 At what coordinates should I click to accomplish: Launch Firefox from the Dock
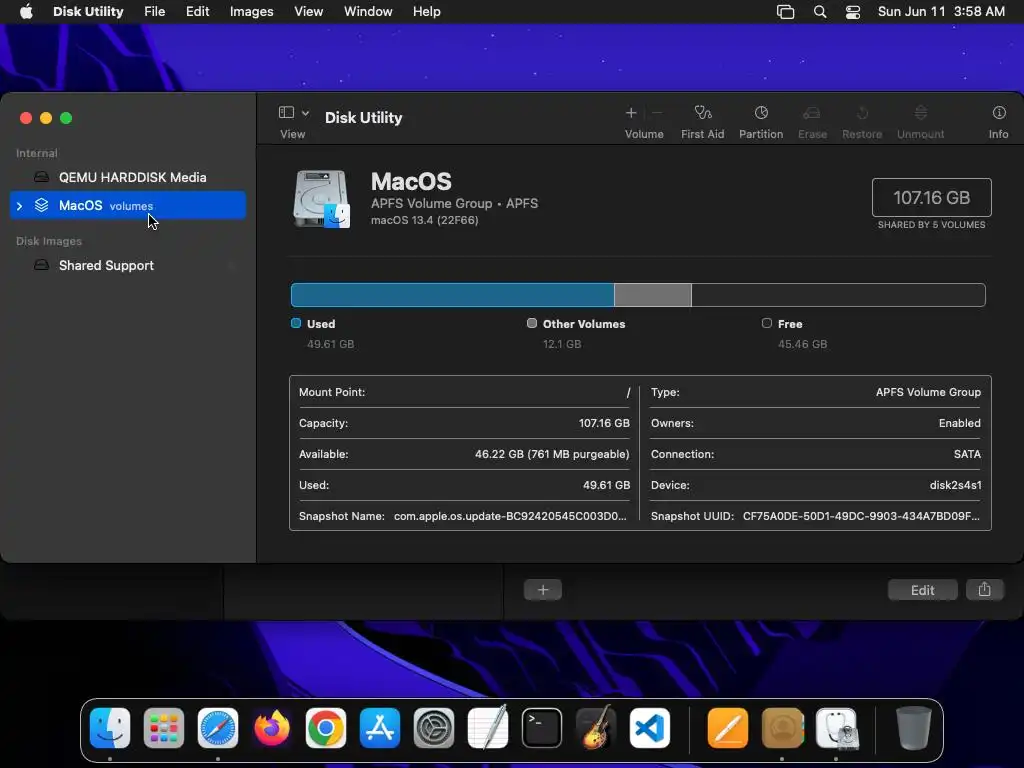(x=272, y=728)
